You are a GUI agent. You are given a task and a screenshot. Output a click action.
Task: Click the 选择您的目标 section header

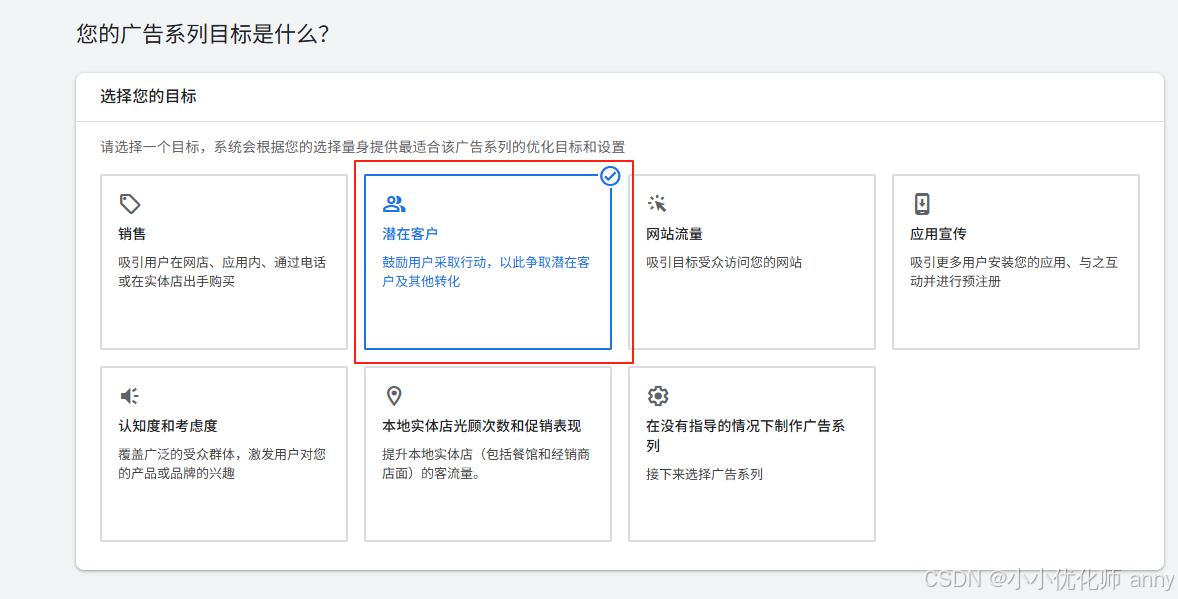coord(148,96)
